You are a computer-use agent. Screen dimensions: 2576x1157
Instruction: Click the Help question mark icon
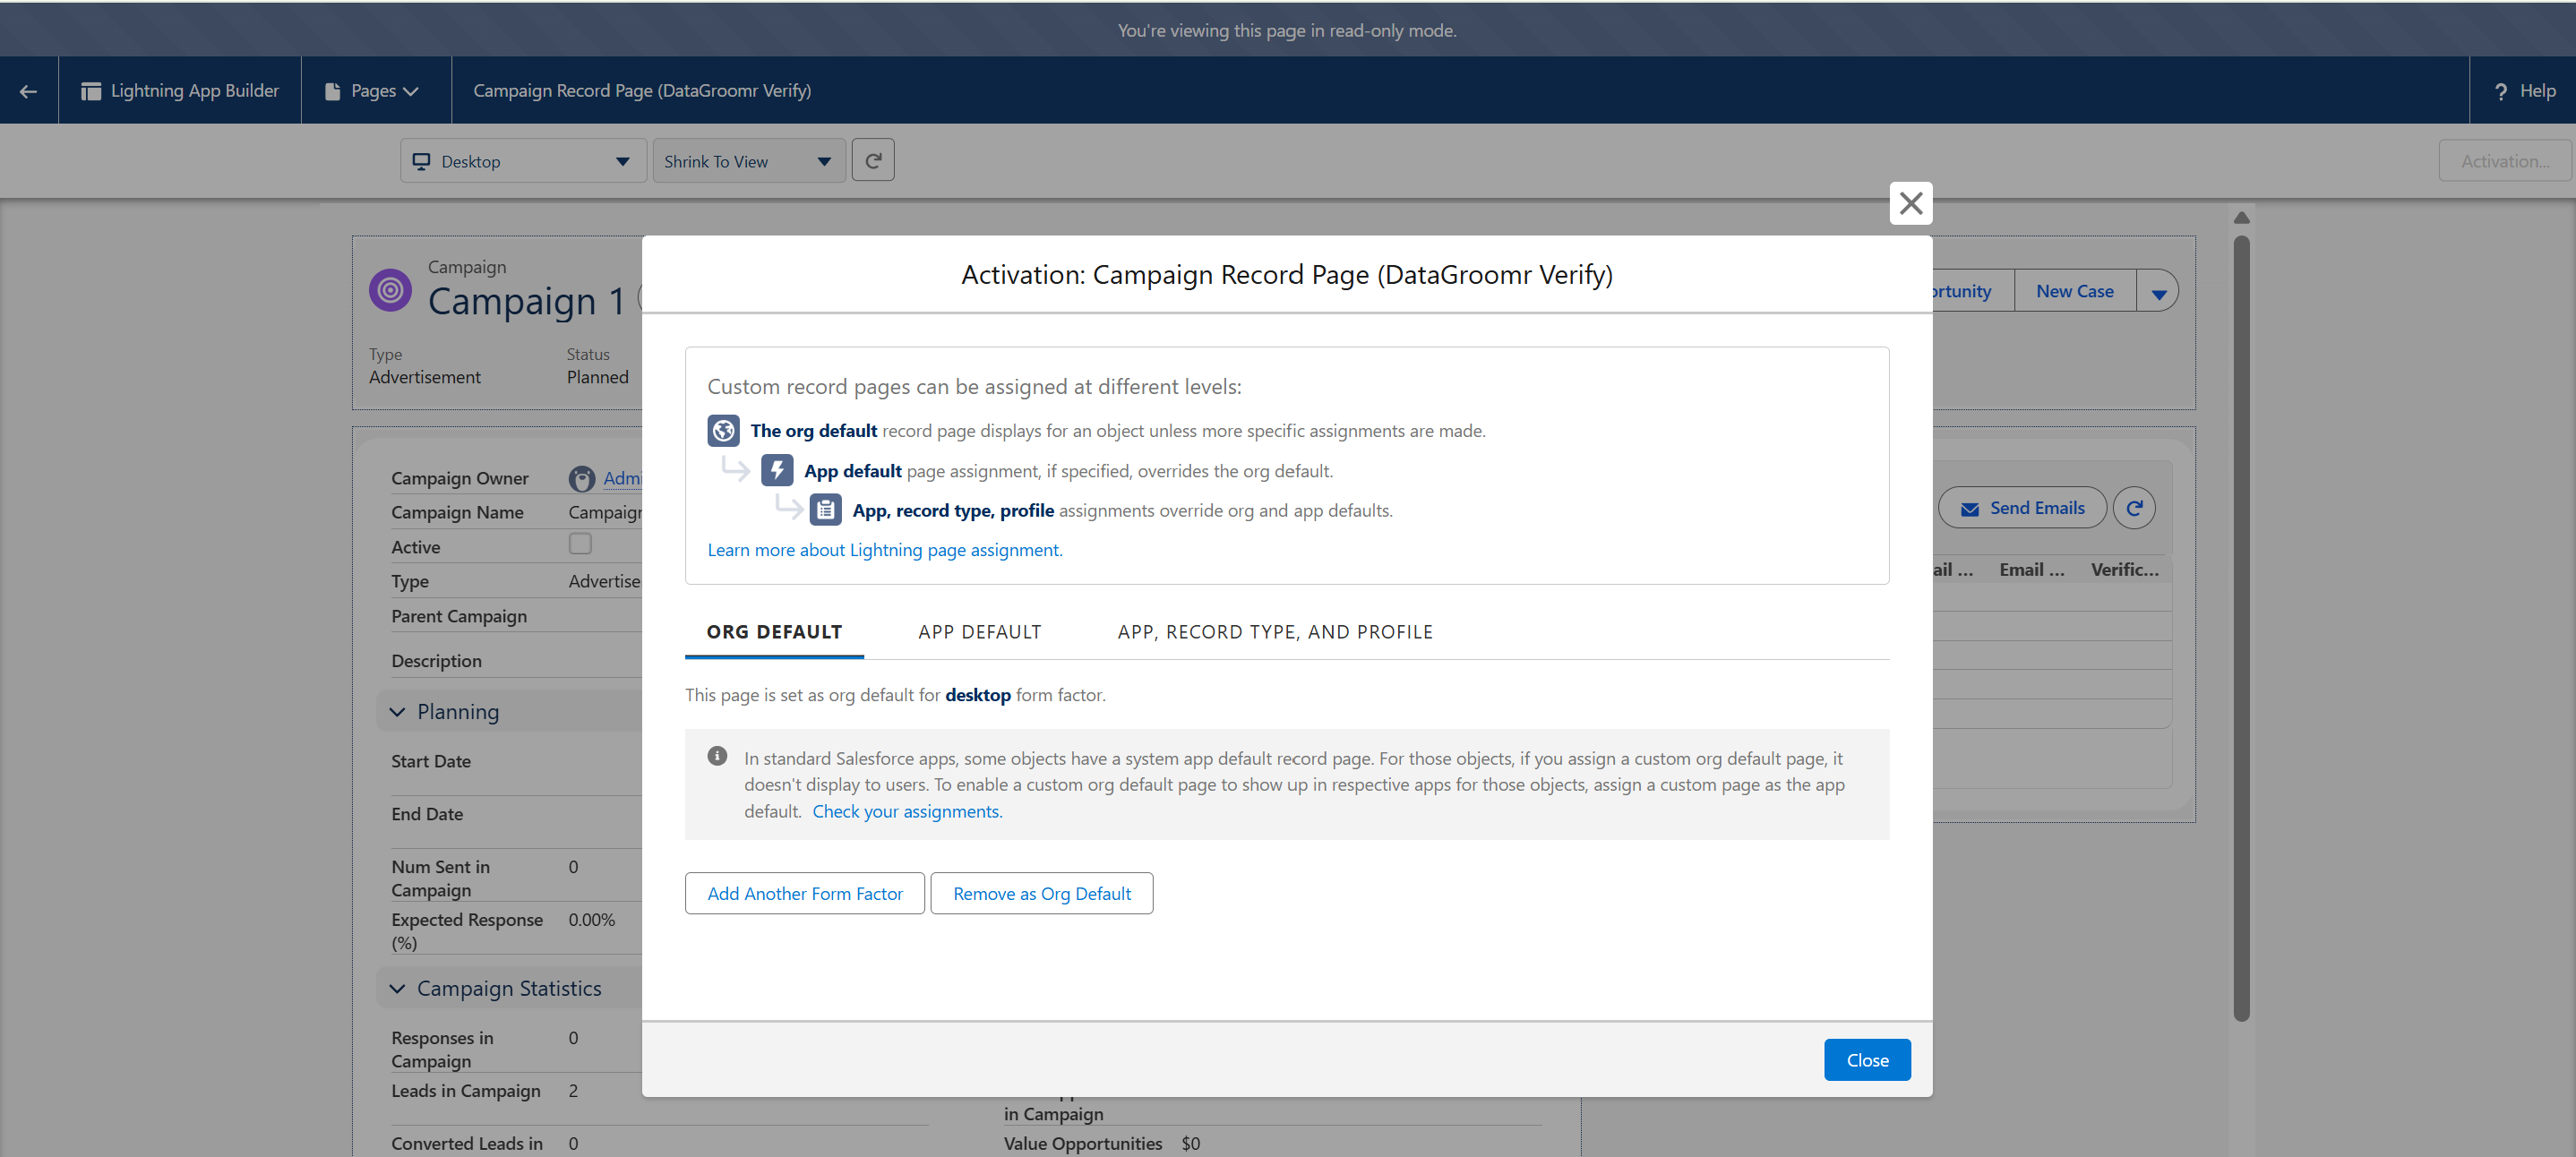[2500, 91]
